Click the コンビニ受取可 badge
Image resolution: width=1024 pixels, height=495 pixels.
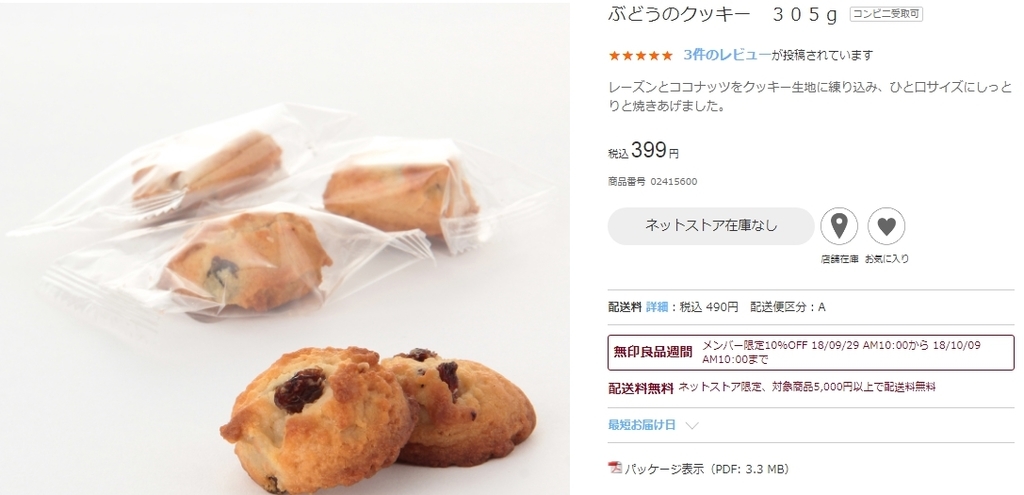886,14
